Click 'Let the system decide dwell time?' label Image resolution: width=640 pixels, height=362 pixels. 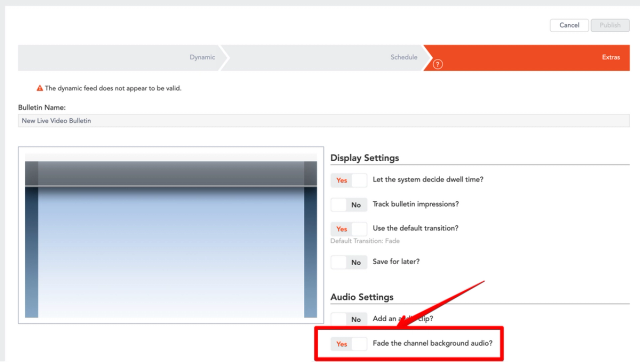(428, 180)
